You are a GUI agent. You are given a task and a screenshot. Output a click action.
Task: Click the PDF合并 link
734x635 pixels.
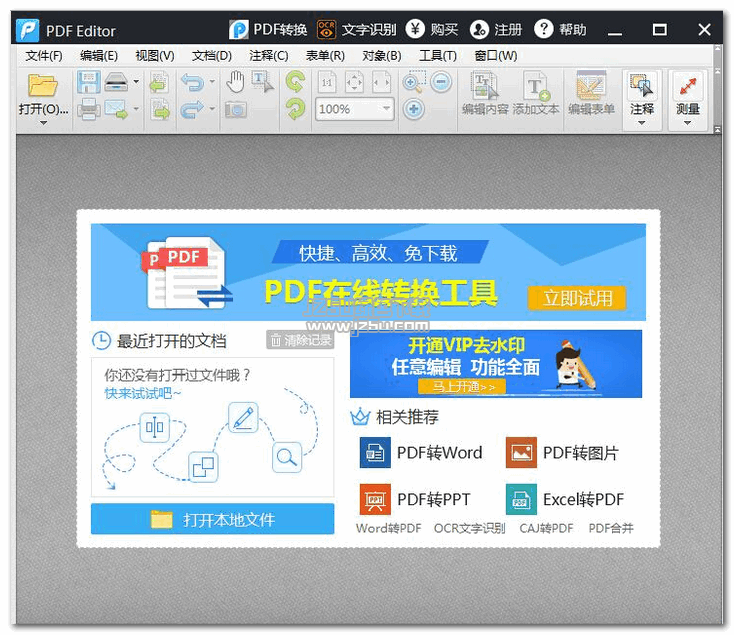click(x=611, y=528)
